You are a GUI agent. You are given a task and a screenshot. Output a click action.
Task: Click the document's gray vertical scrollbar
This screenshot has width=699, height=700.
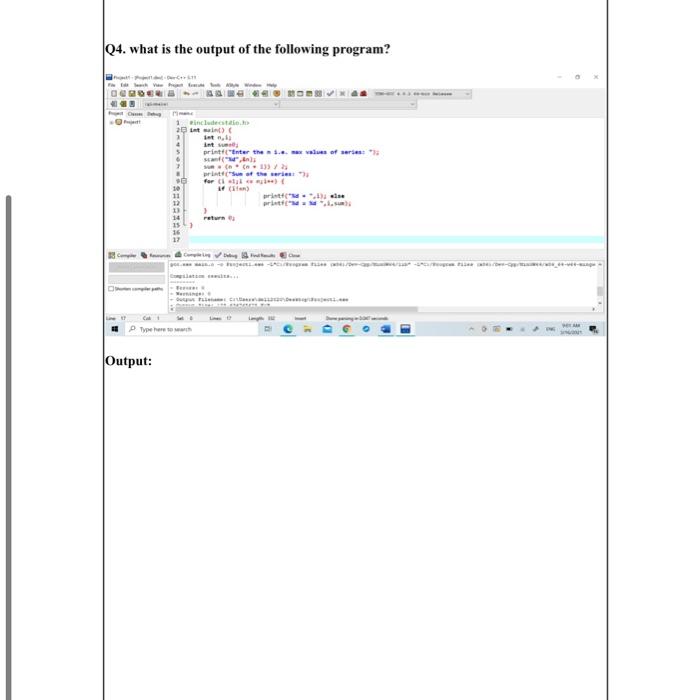click(x=8, y=447)
